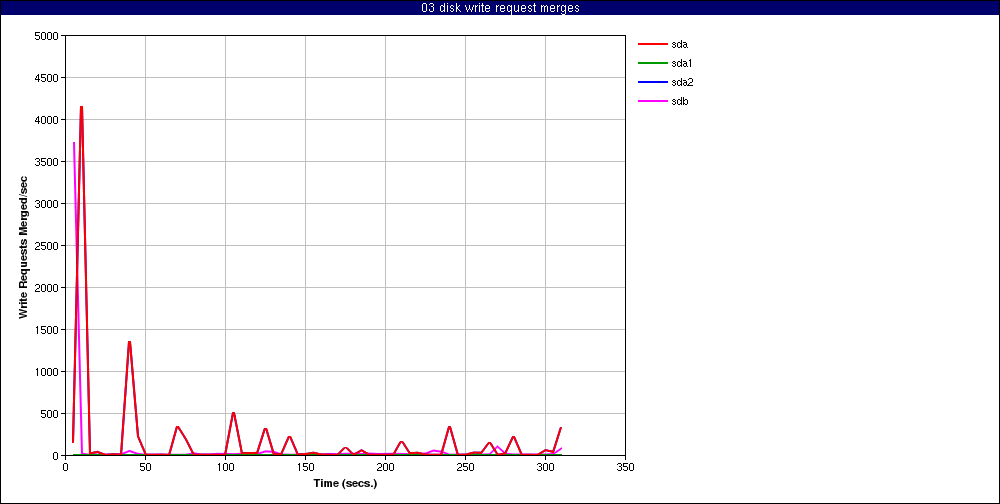
Task: Click the 300 x-axis tick label
Action: 545,467
